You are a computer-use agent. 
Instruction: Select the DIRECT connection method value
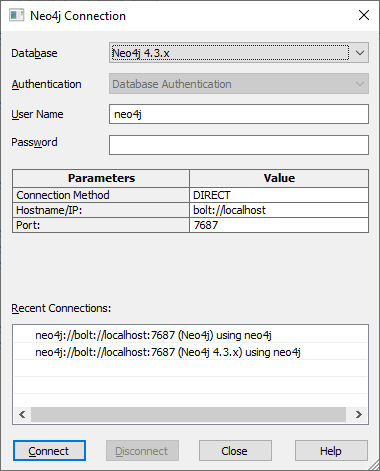279,195
